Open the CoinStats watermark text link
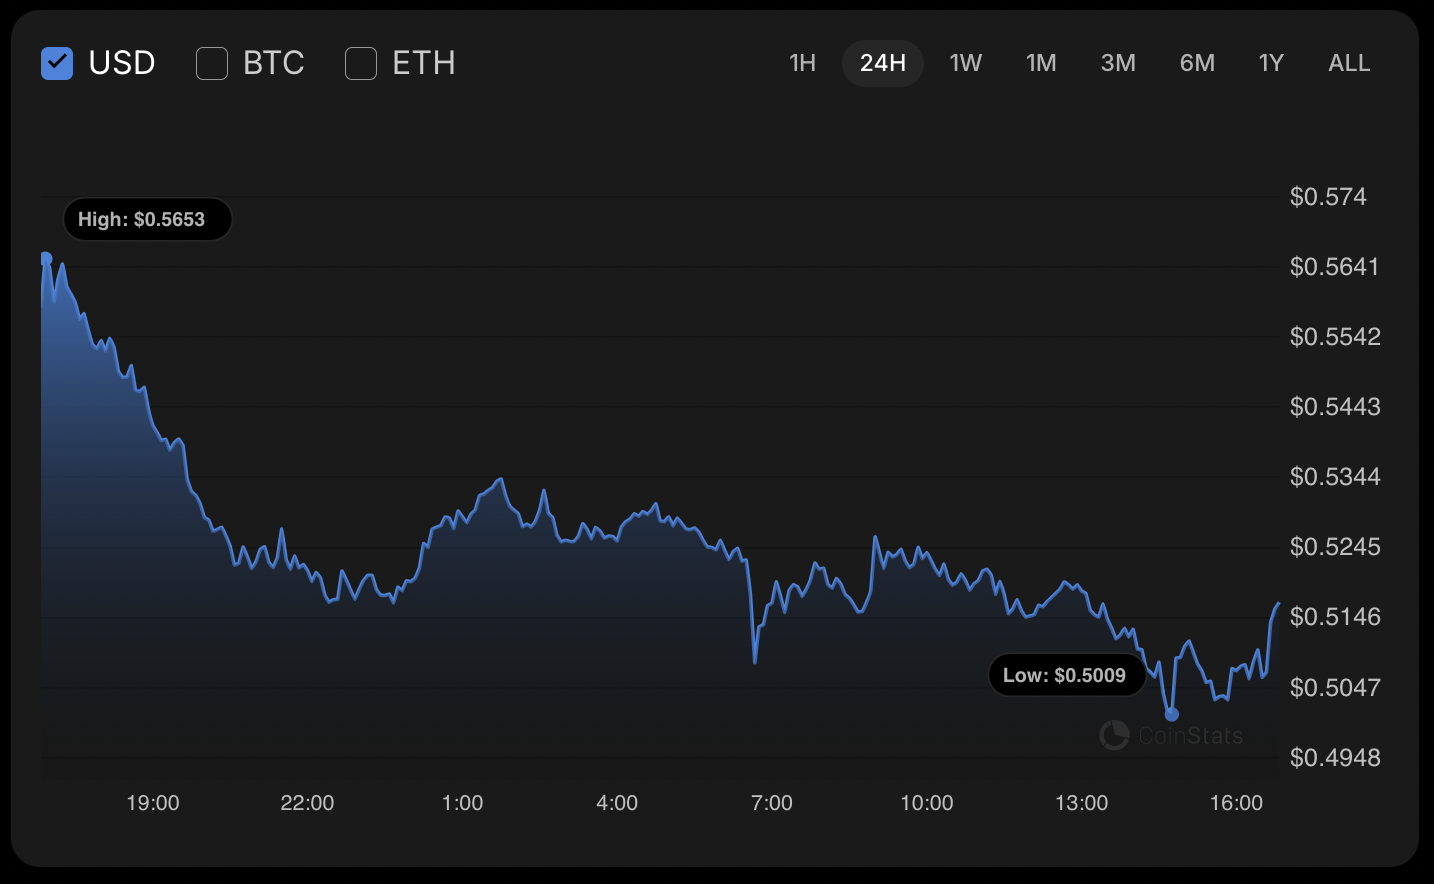This screenshot has height=884, width=1434. (x=1190, y=736)
